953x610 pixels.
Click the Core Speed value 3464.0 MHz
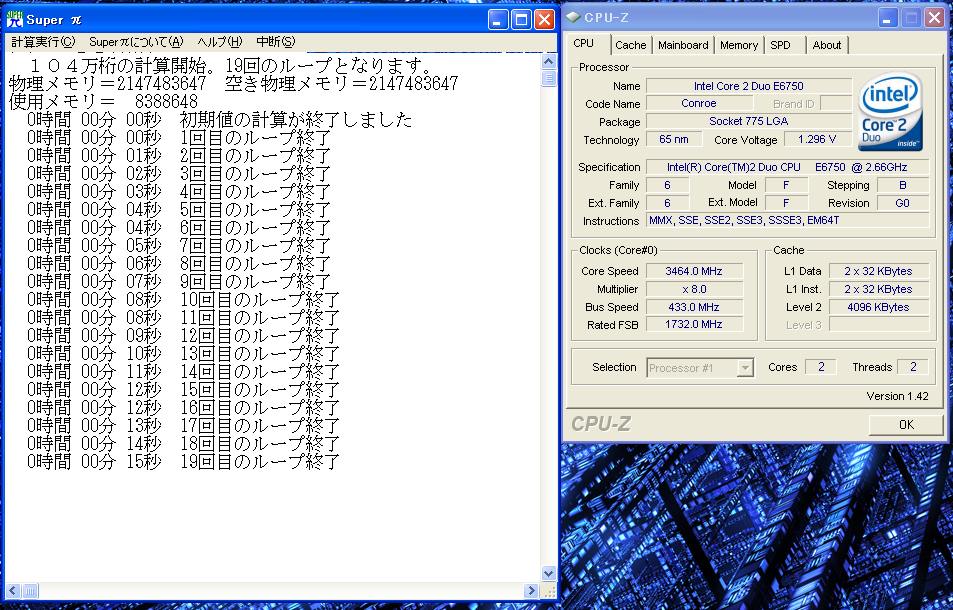coord(694,271)
